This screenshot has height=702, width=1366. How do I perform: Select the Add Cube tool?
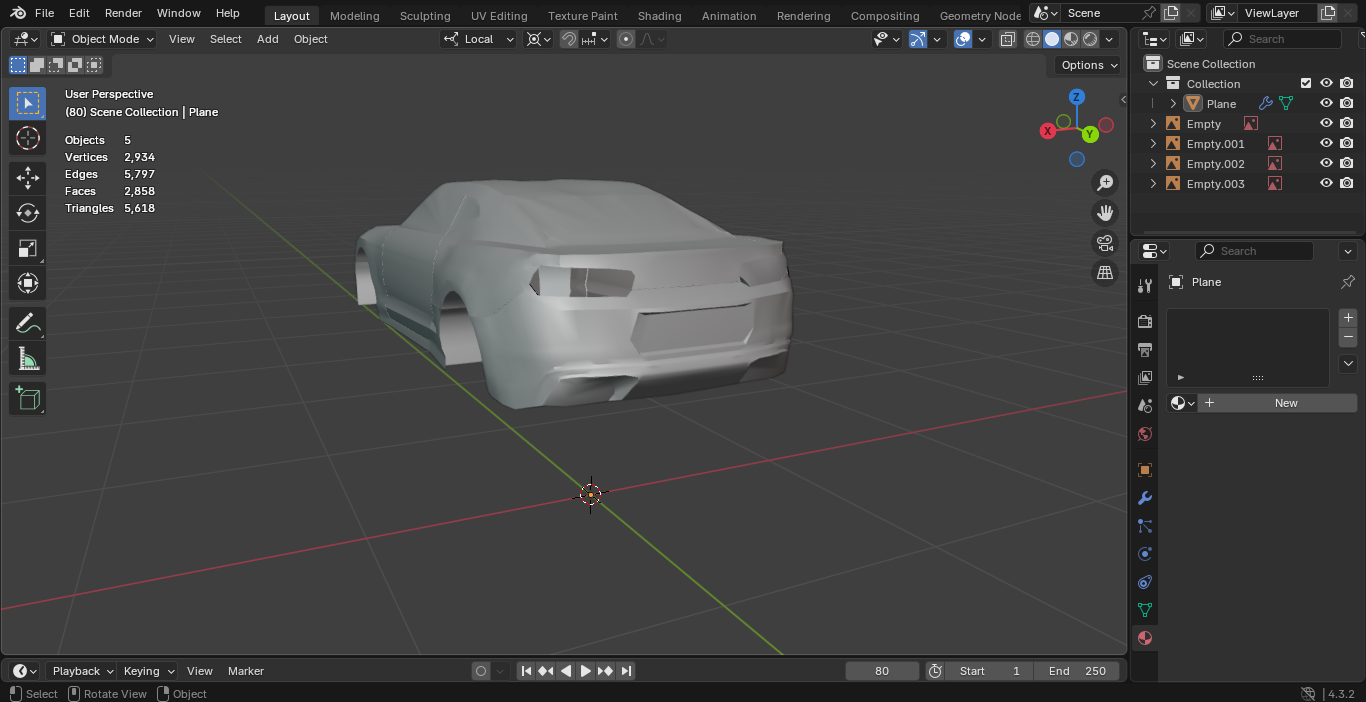[27, 398]
